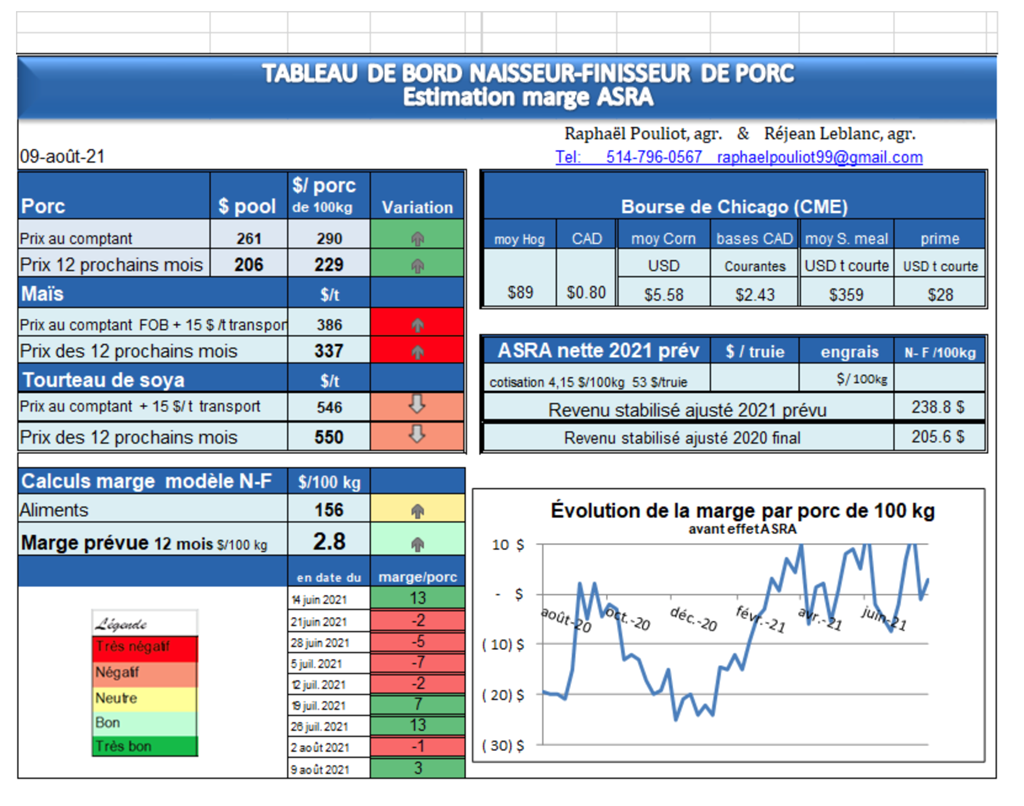Click the yellow up arrow in Aliments row

[x=417, y=511]
